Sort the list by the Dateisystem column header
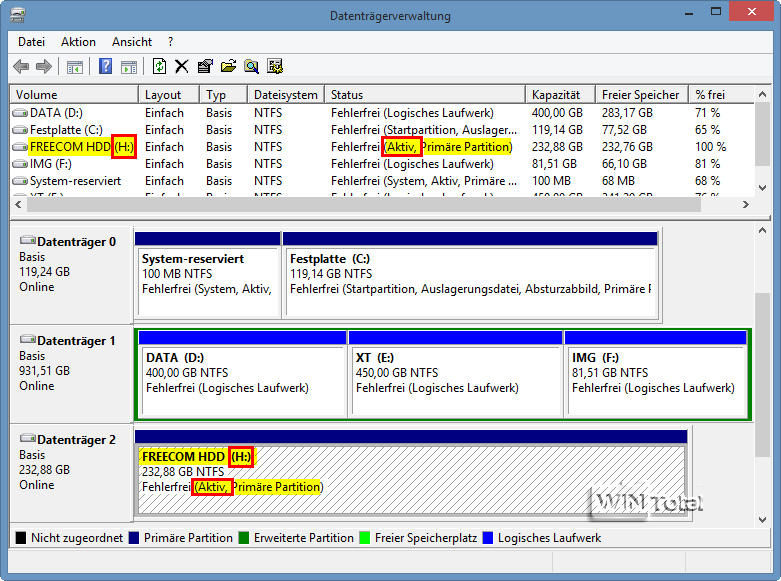 285,95
